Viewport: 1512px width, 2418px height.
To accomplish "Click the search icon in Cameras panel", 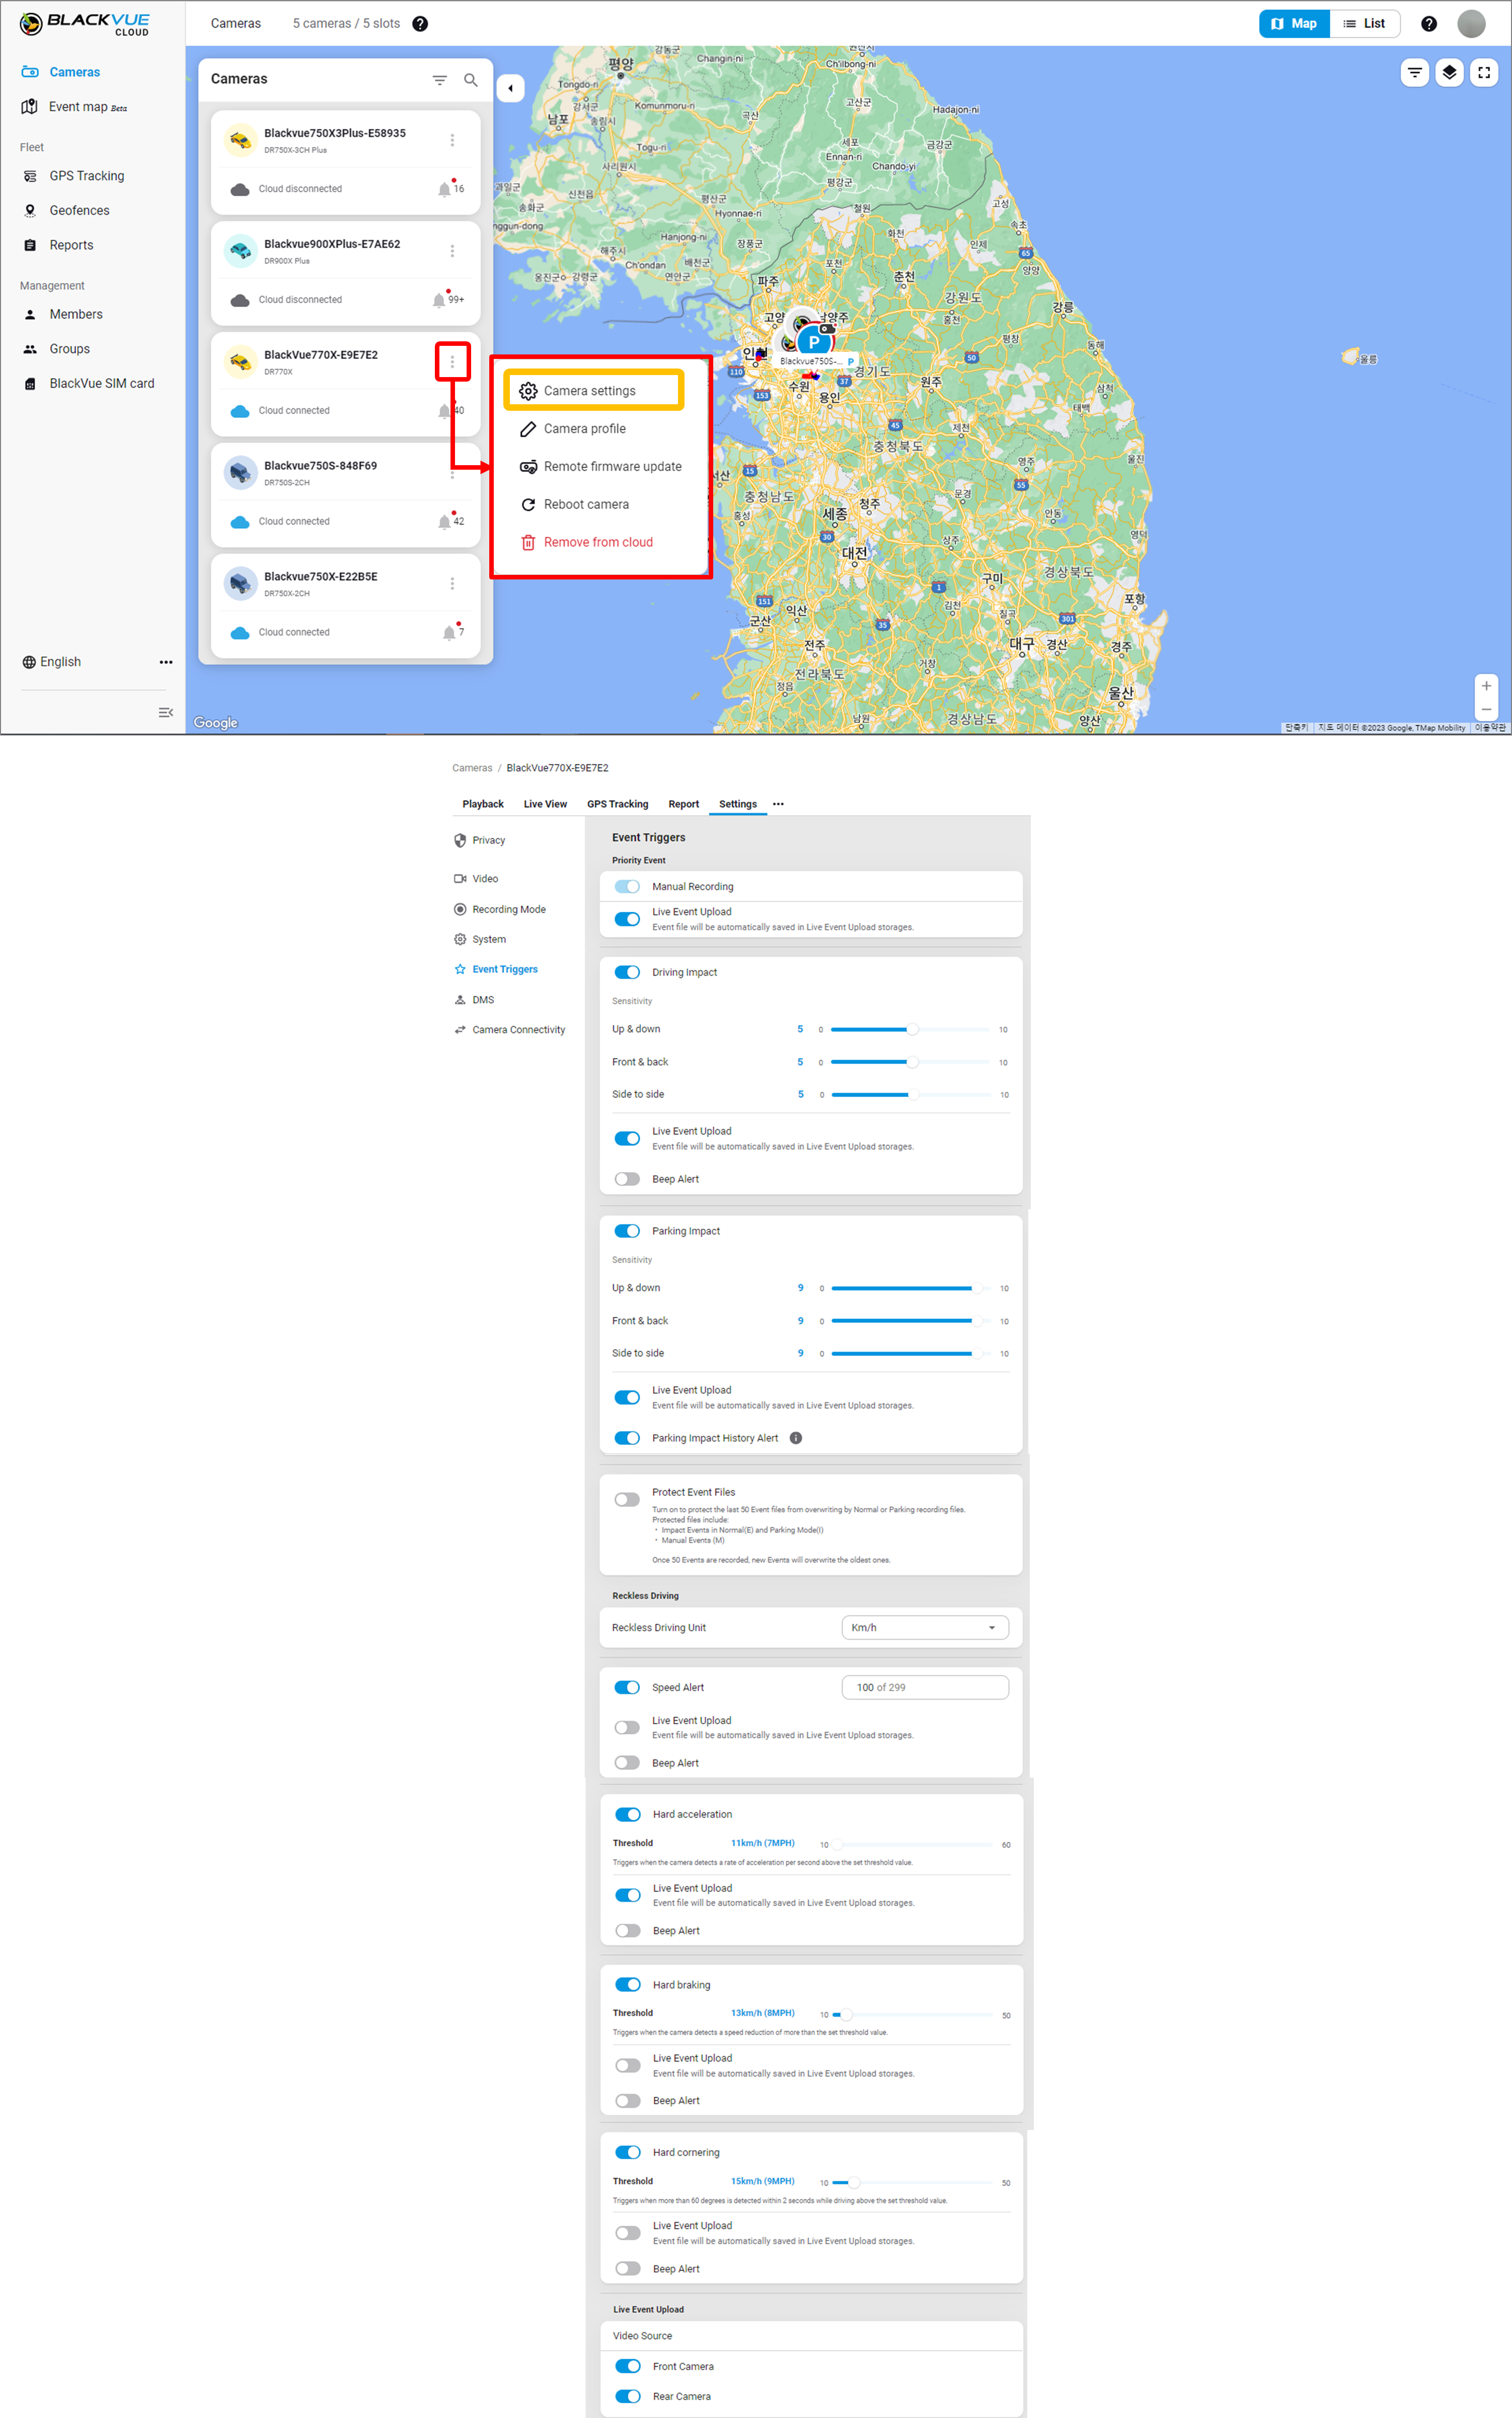I will pyautogui.click(x=471, y=80).
